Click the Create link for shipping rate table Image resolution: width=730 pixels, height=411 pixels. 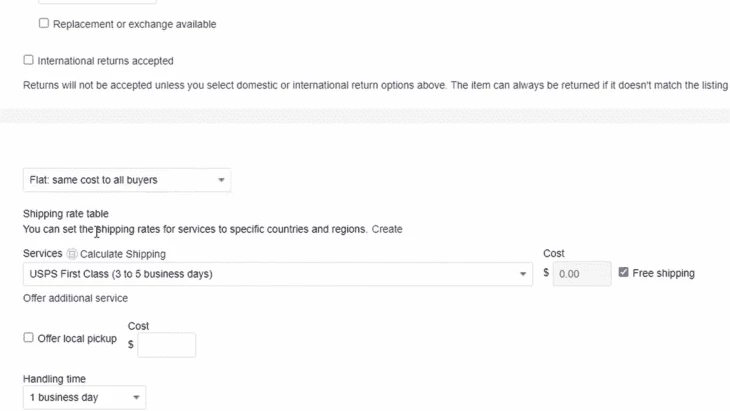point(387,229)
